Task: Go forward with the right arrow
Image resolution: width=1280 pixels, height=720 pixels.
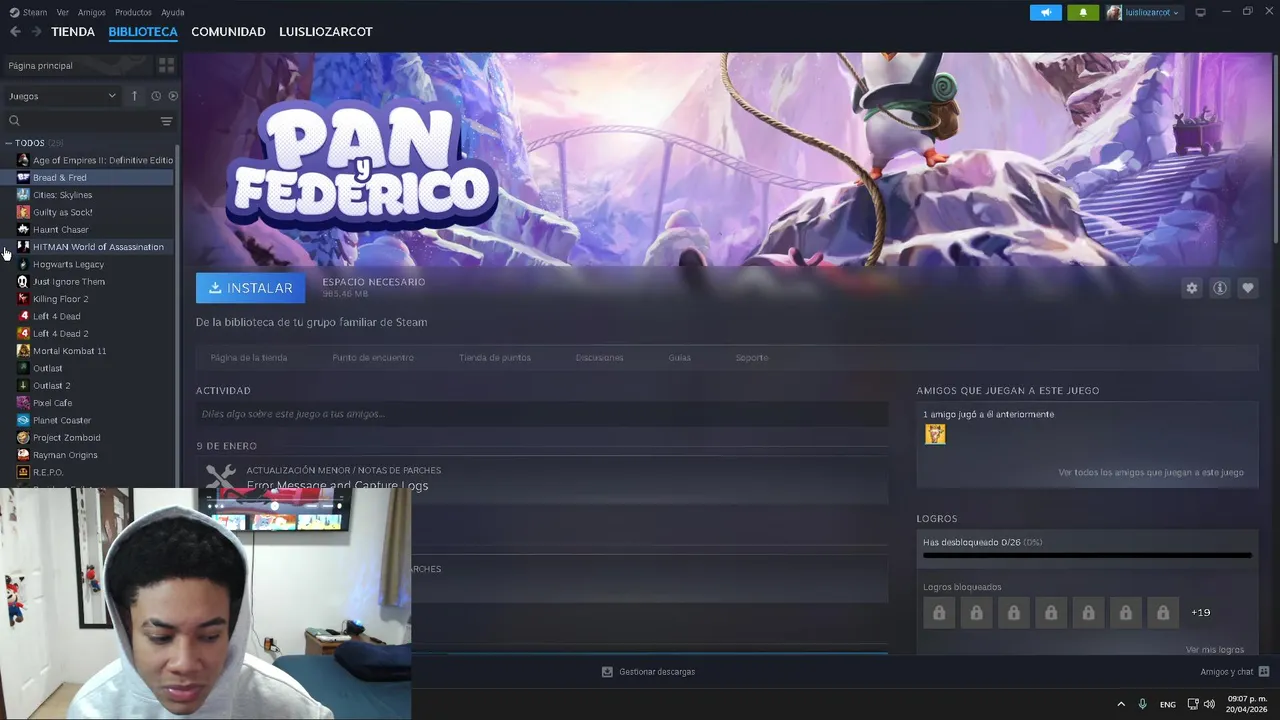Action: 36,32
